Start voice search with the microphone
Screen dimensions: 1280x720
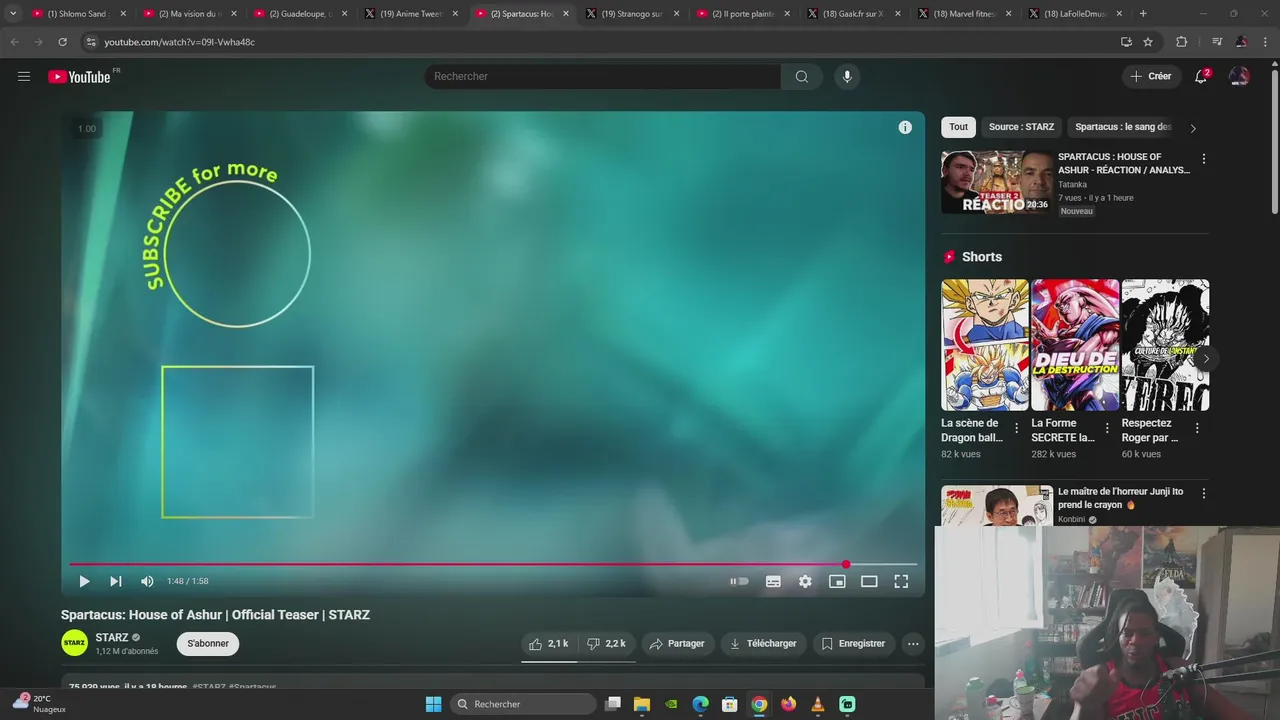tap(847, 77)
